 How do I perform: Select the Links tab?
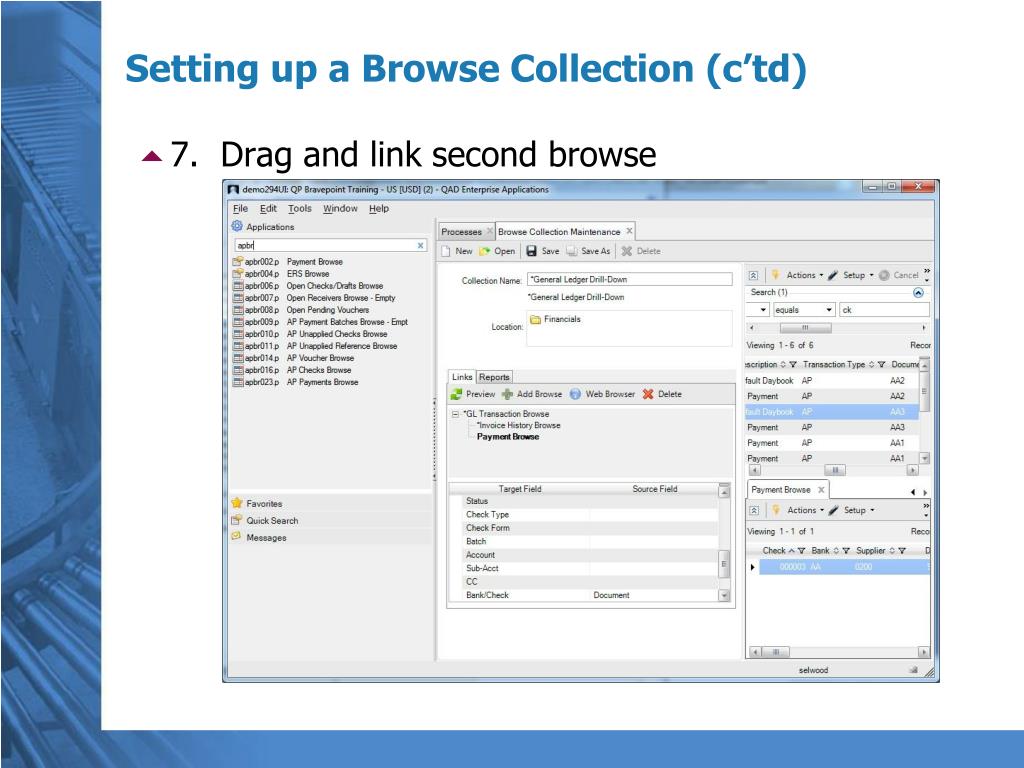(462, 377)
